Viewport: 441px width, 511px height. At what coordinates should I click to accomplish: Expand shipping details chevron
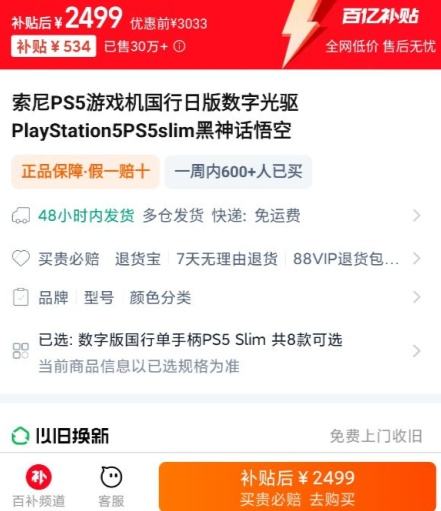coord(416,216)
